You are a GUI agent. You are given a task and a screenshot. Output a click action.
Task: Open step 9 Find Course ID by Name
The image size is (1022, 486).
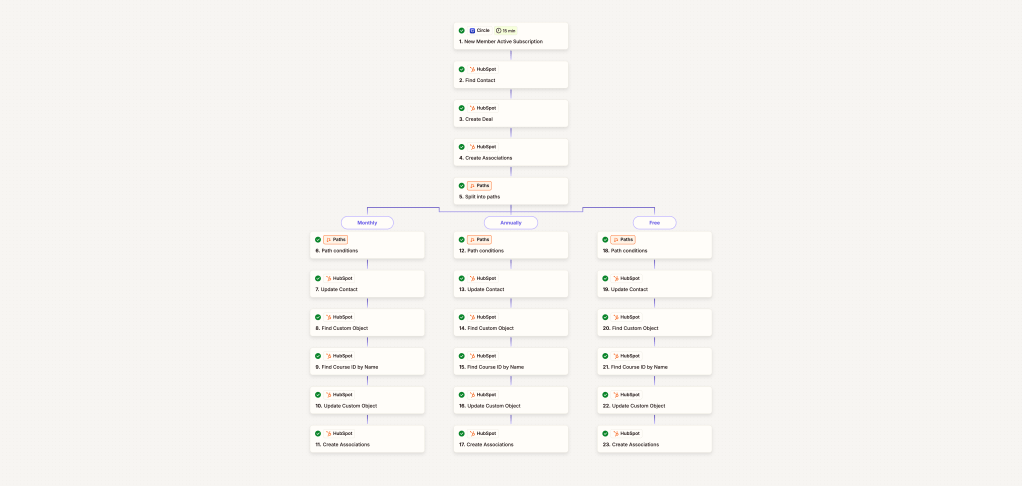(x=367, y=362)
